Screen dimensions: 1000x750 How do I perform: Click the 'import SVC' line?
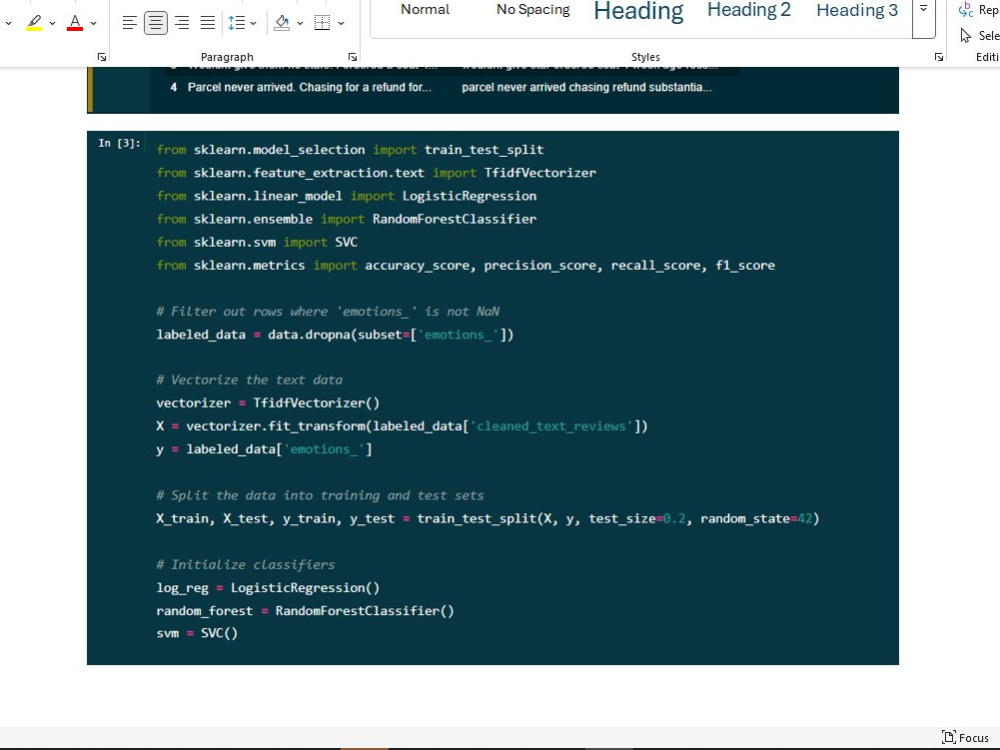tap(257, 242)
